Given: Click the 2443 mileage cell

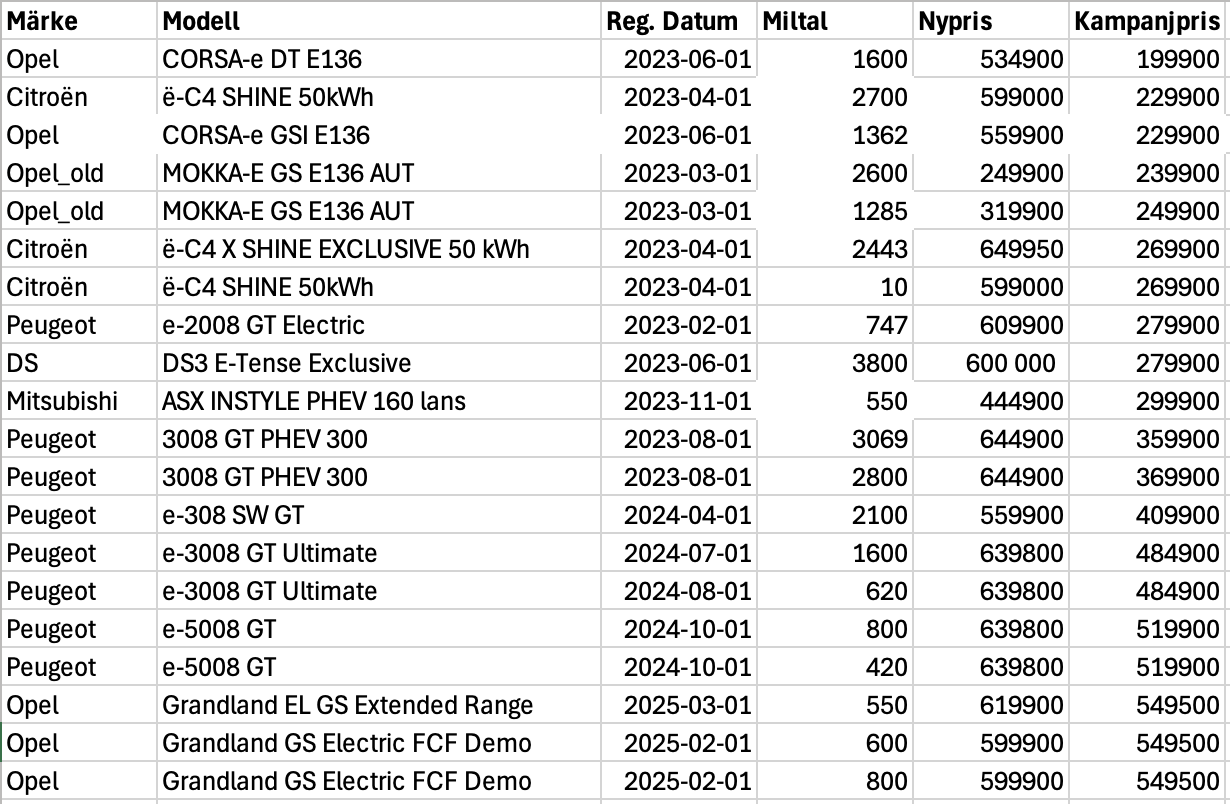Looking at the screenshot, I should (835, 249).
